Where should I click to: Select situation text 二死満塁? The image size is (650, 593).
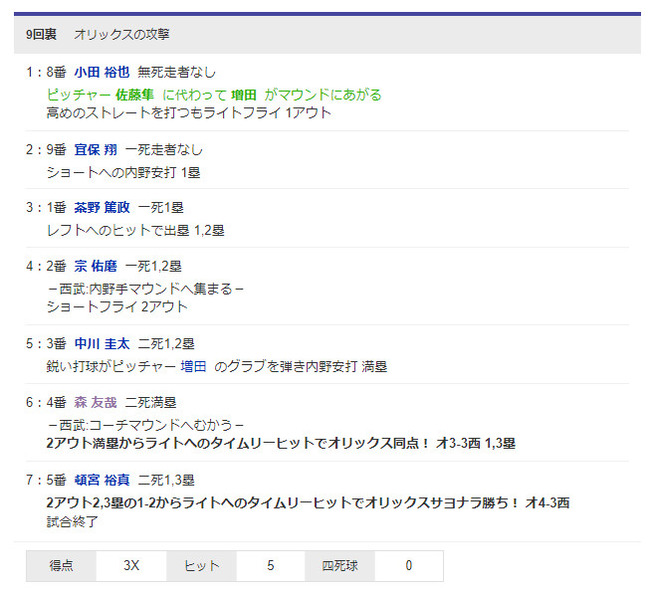pyautogui.click(x=151, y=402)
